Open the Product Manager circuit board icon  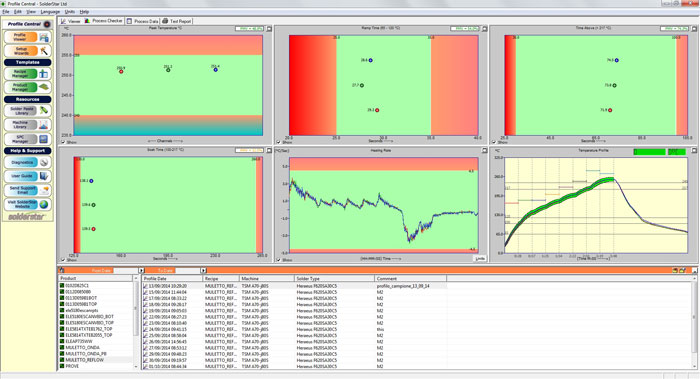point(44,87)
